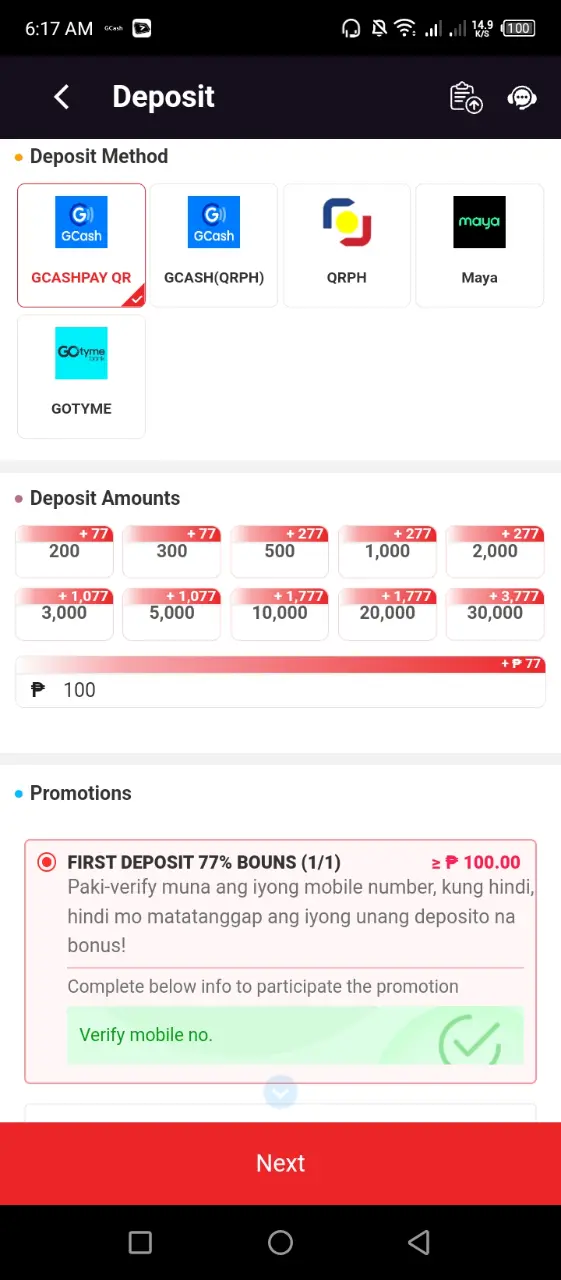Choose the 200 deposit amount

(x=64, y=551)
